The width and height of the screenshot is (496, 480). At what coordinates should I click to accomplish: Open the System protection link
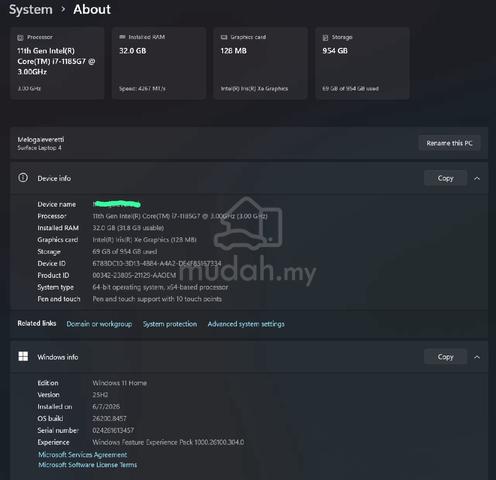170,324
